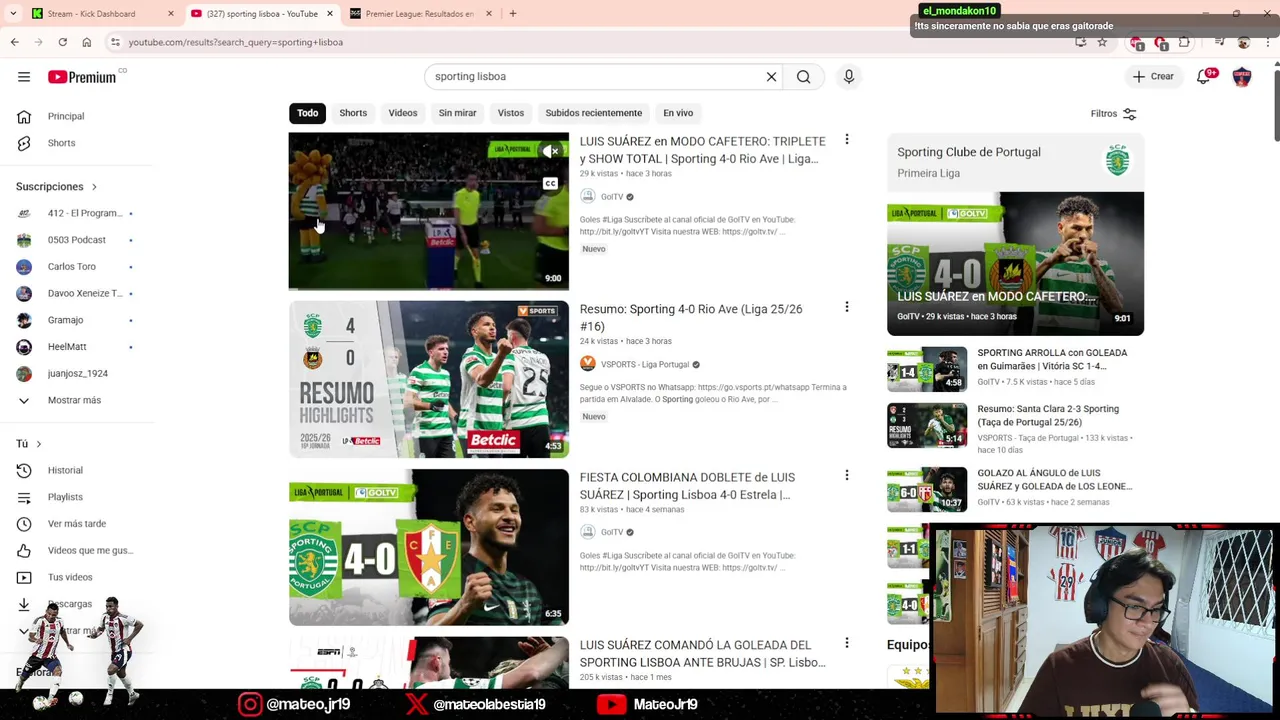Bookmark this page star icon

click(1102, 42)
